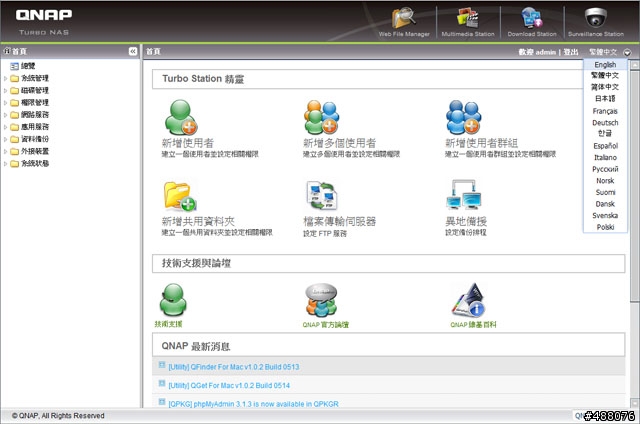Select 總覽 in the sidebar tree
This screenshot has width=640, height=424.
coord(28,66)
